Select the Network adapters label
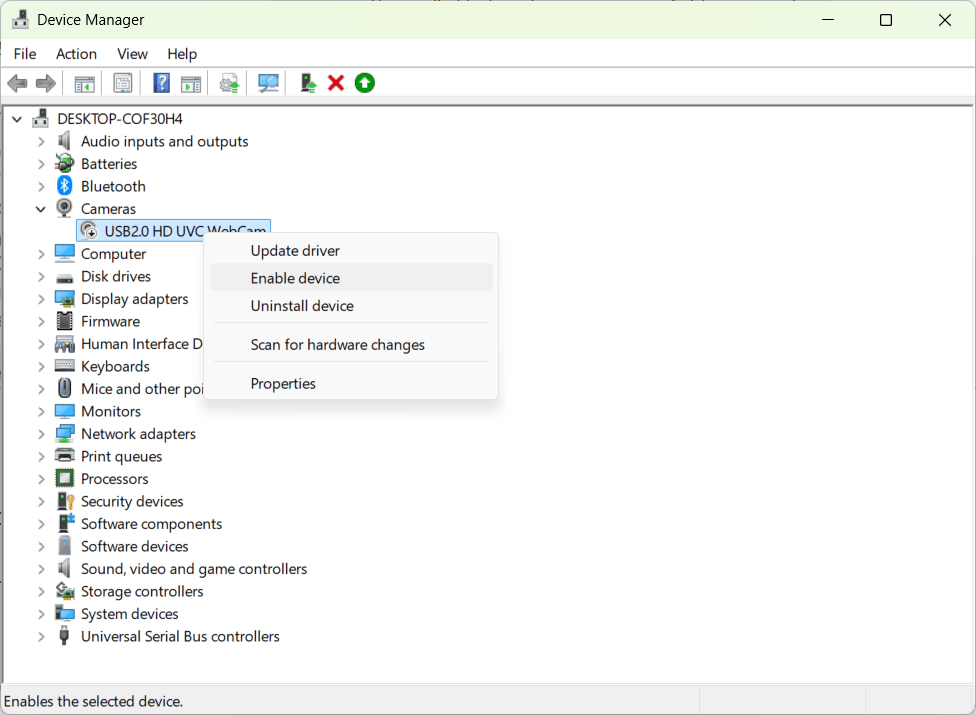The image size is (976, 715). pyautogui.click(x=138, y=434)
